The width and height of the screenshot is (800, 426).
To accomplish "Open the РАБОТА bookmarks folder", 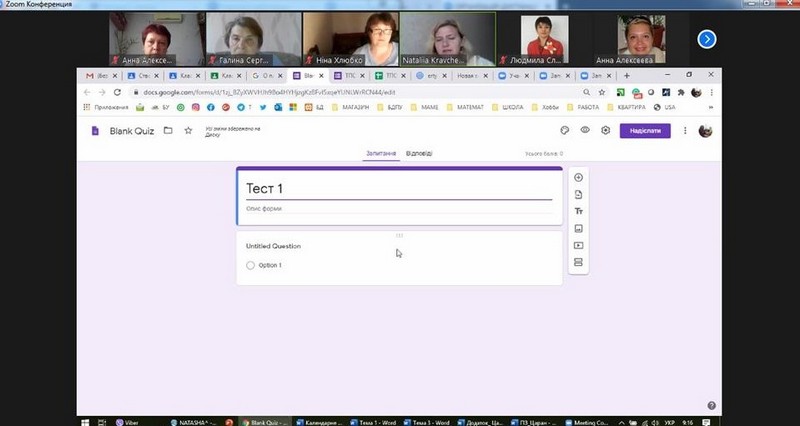I will tap(583, 107).
